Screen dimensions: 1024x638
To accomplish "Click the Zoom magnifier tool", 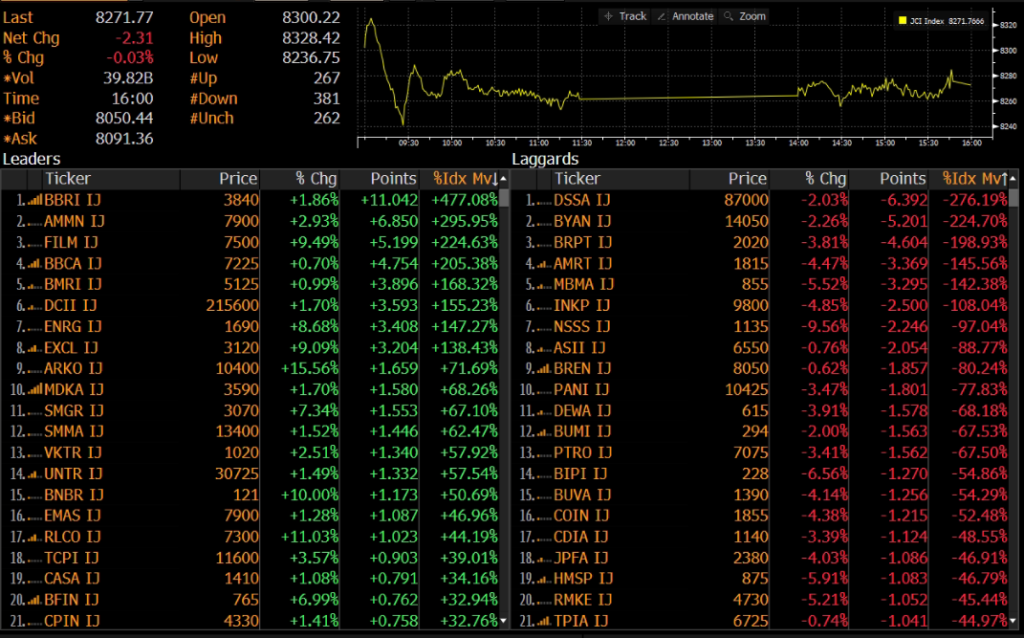I will click(x=744, y=16).
